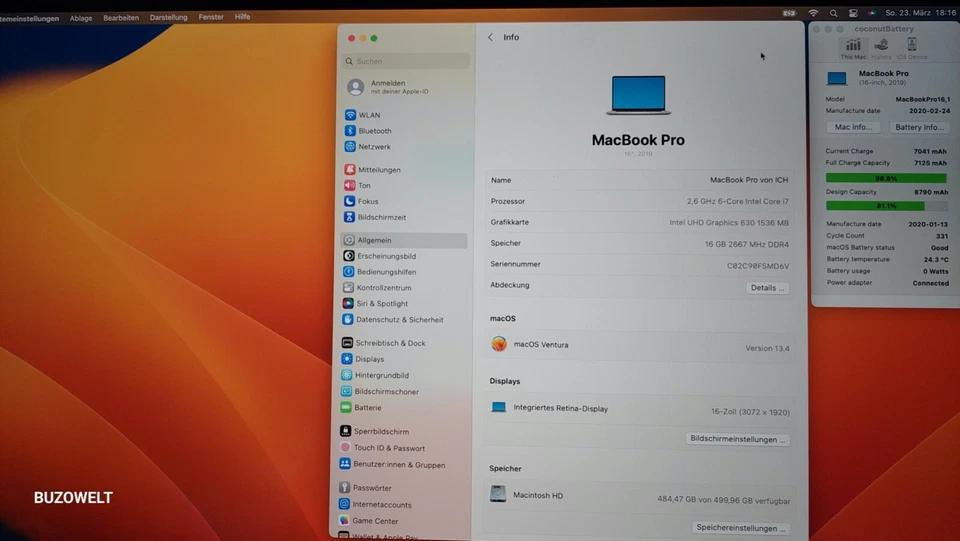
Task: Open Benutzer:innen & Gruppen settings
Action: point(392,465)
